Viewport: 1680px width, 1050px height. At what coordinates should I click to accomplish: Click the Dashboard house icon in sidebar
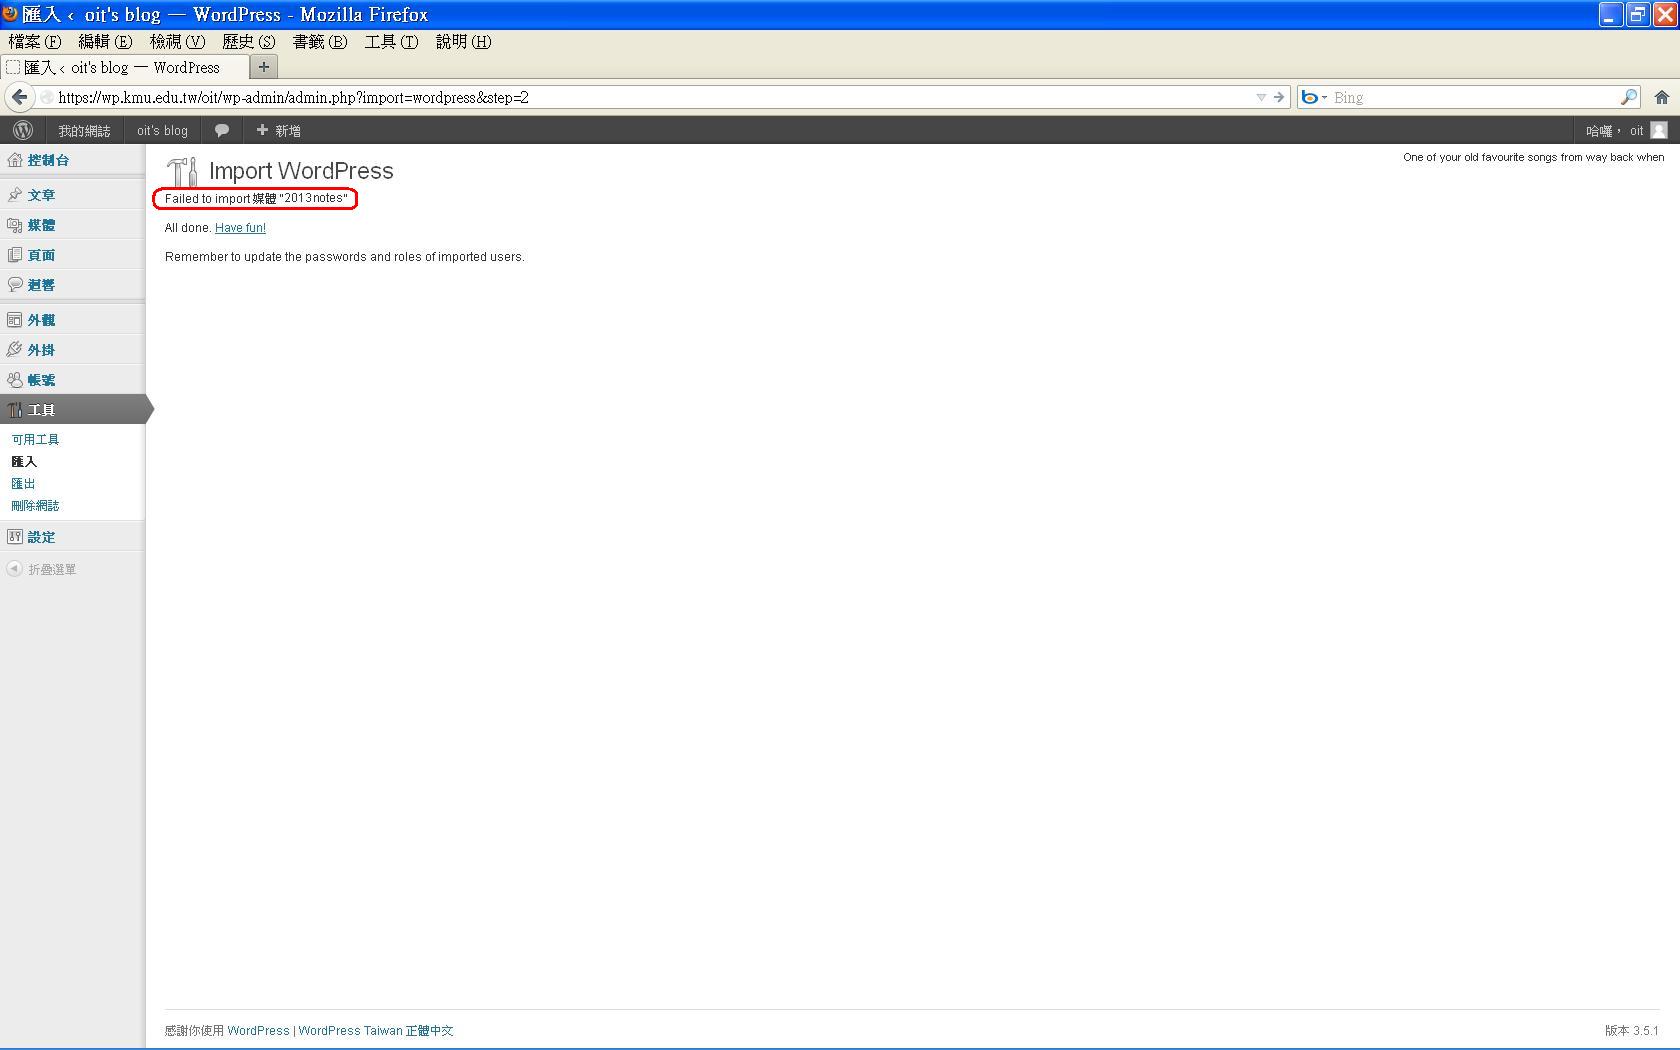point(15,160)
